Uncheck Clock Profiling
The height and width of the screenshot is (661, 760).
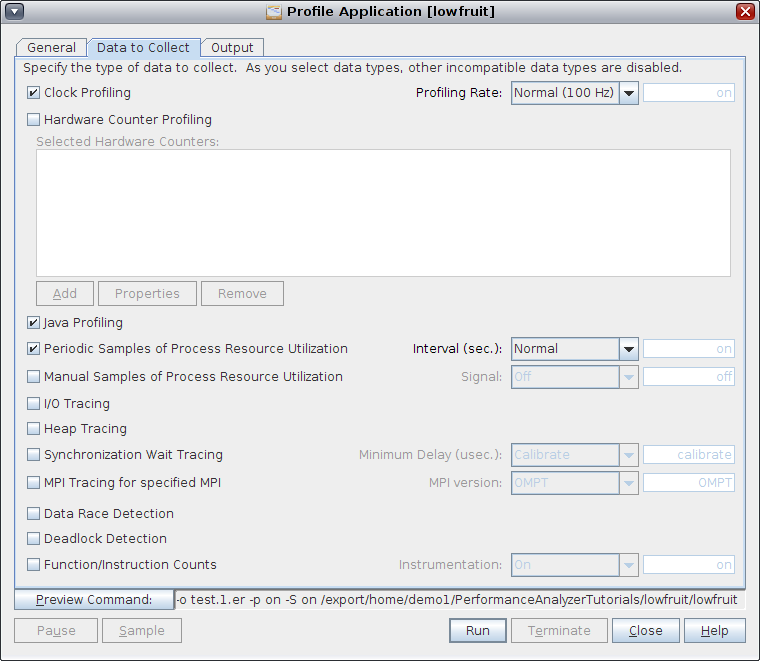[x=33, y=93]
